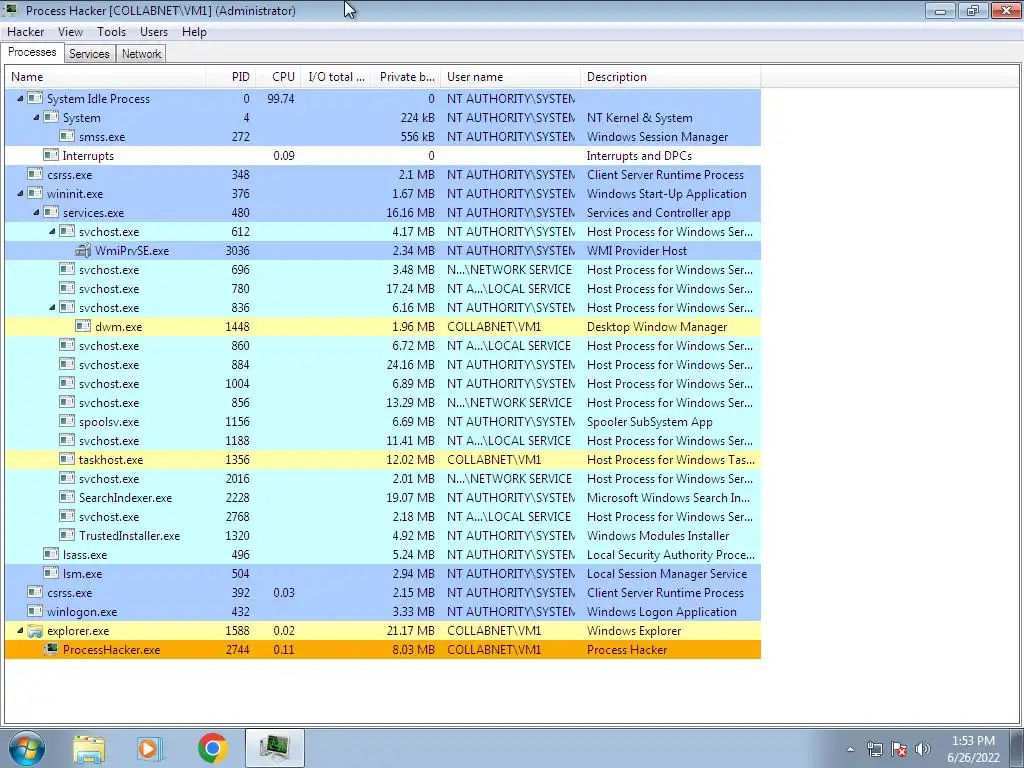Click the lsm.exe process icon
The width and height of the screenshot is (1024, 768).
[51, 573]
